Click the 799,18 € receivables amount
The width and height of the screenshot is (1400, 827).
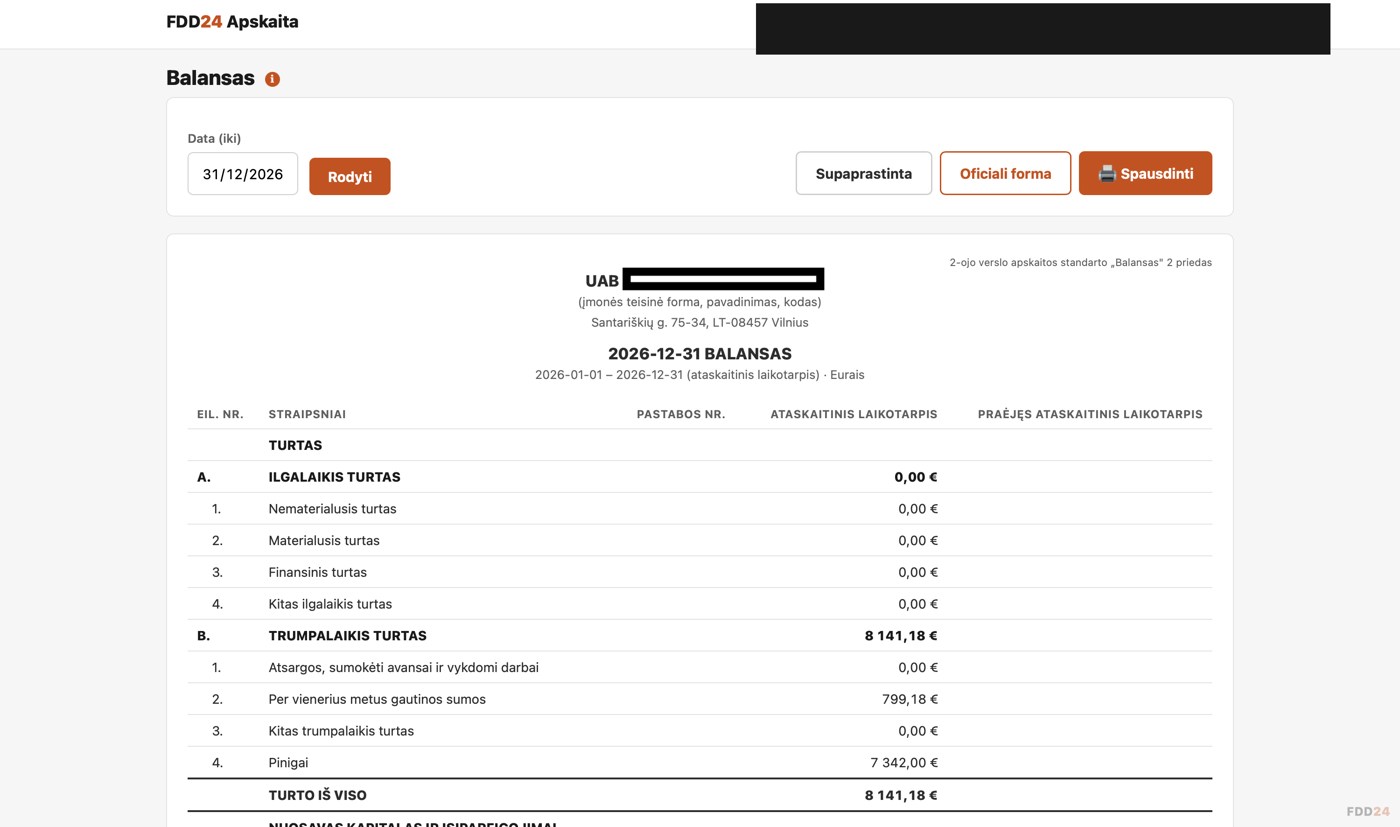(910, 700)
